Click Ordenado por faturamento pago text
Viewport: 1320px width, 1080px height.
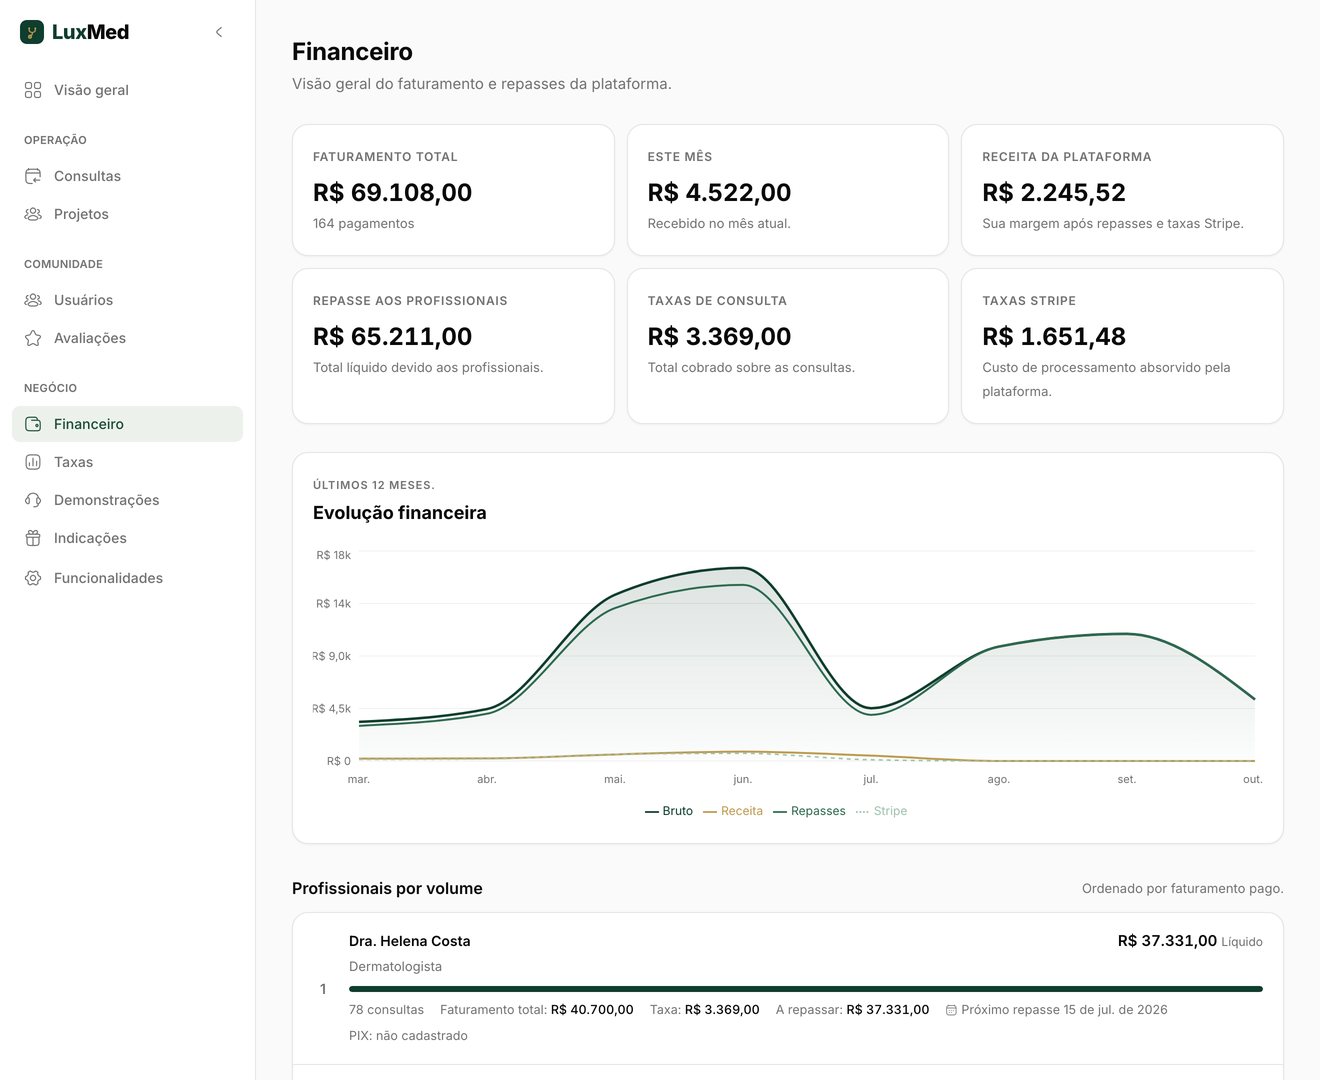click(x=1183, y=888)
